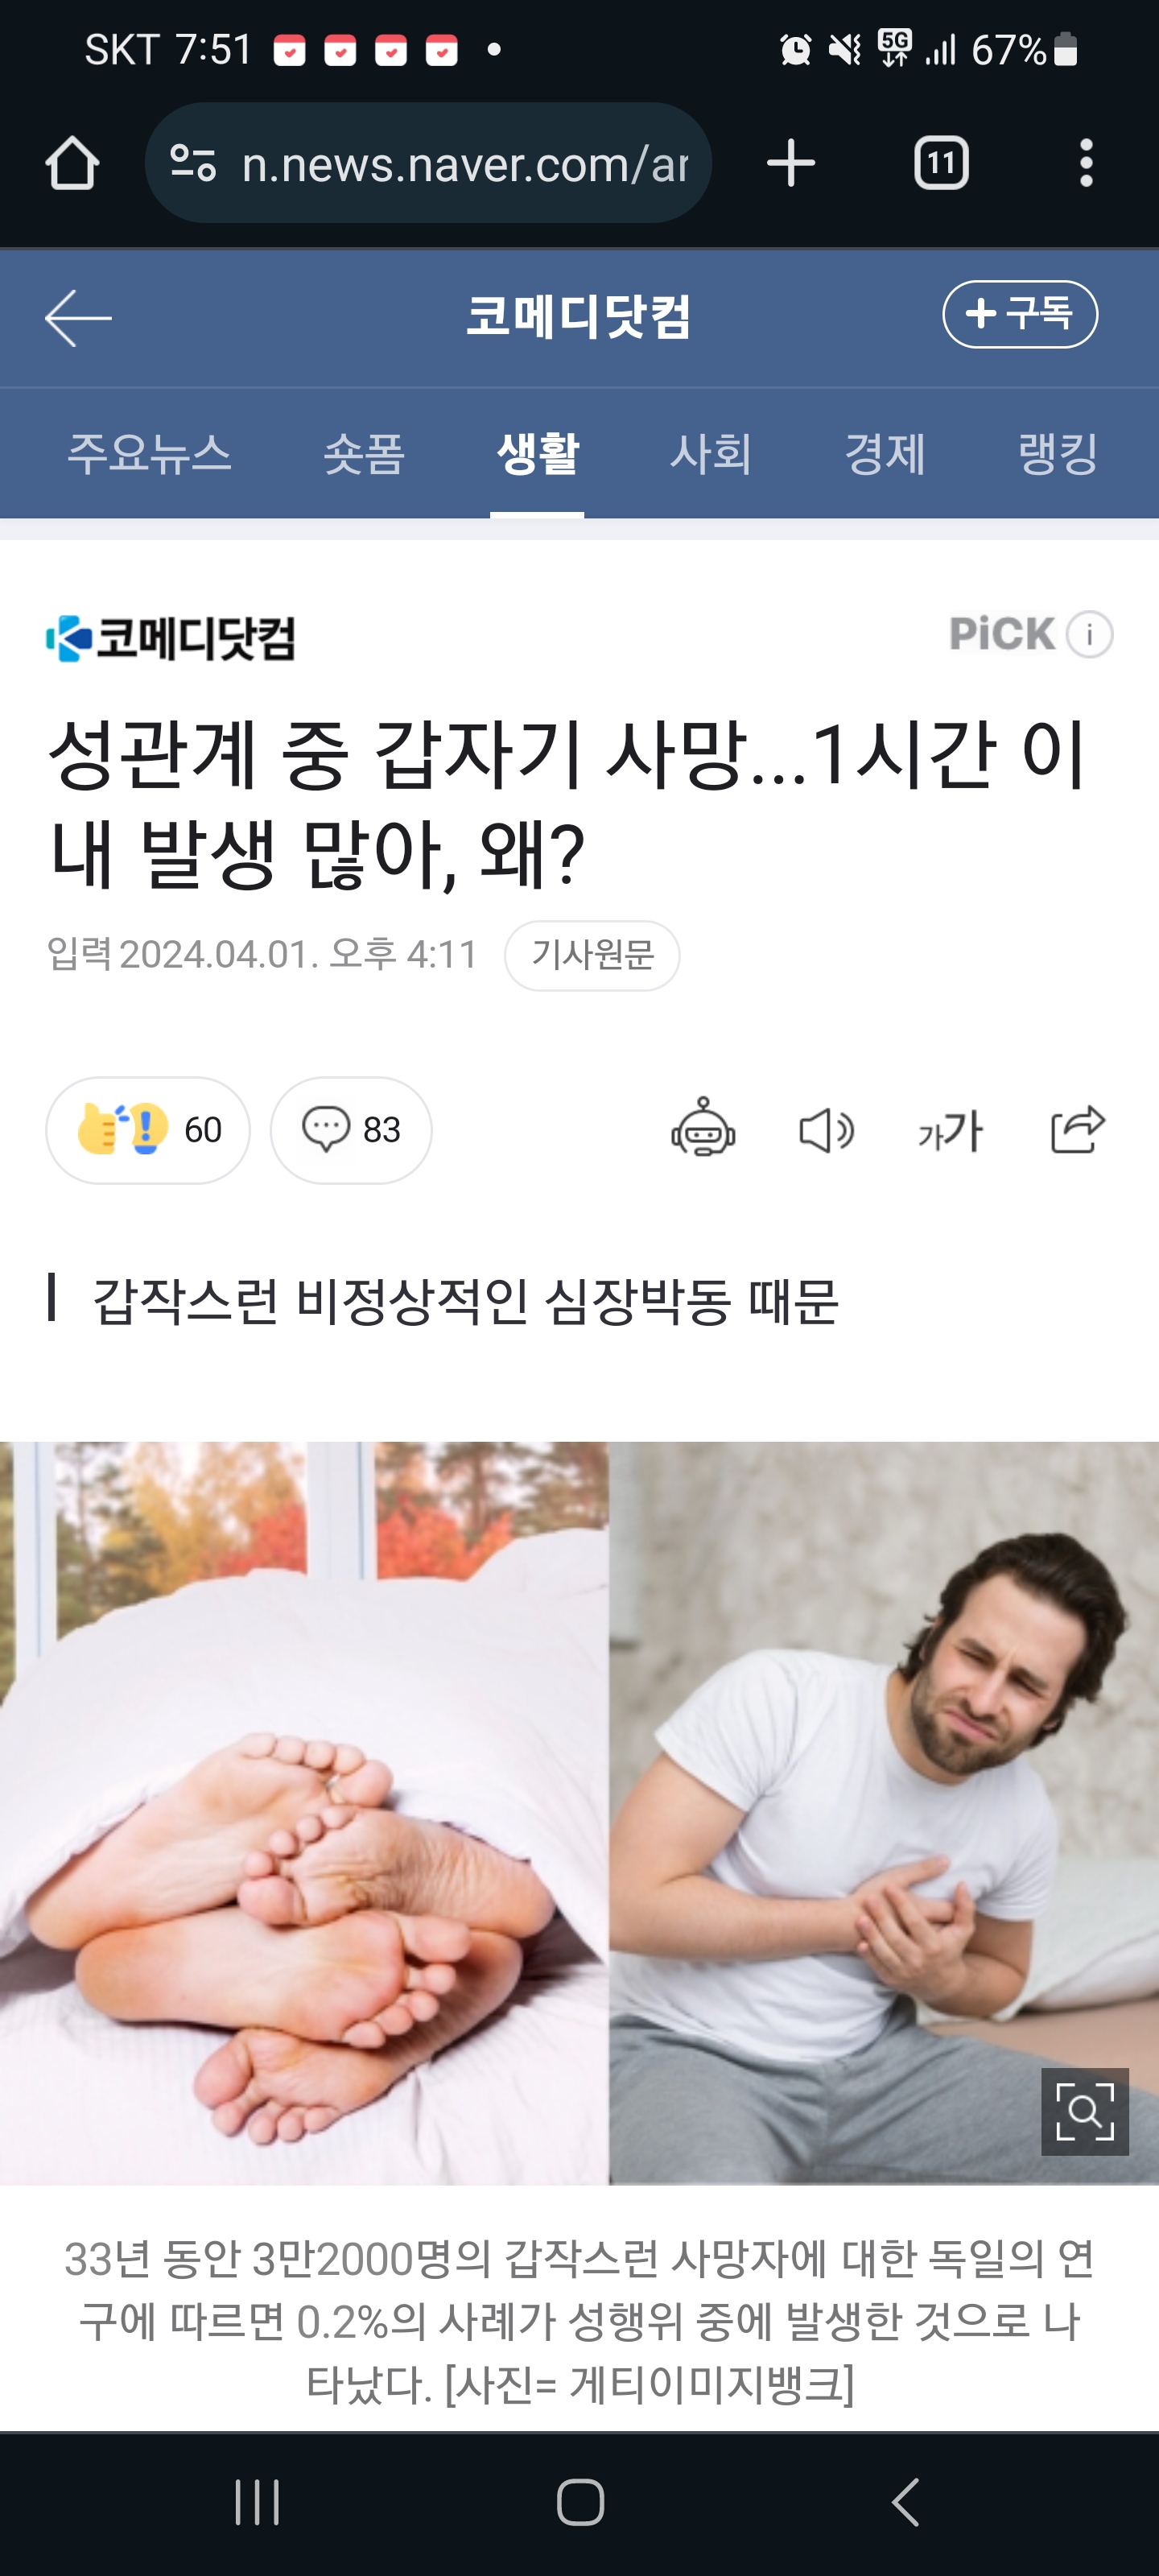This screenshot has height=2576, width=1159.
Task: Tap the AI summary robot icon
Action: tap(703, 1129)
